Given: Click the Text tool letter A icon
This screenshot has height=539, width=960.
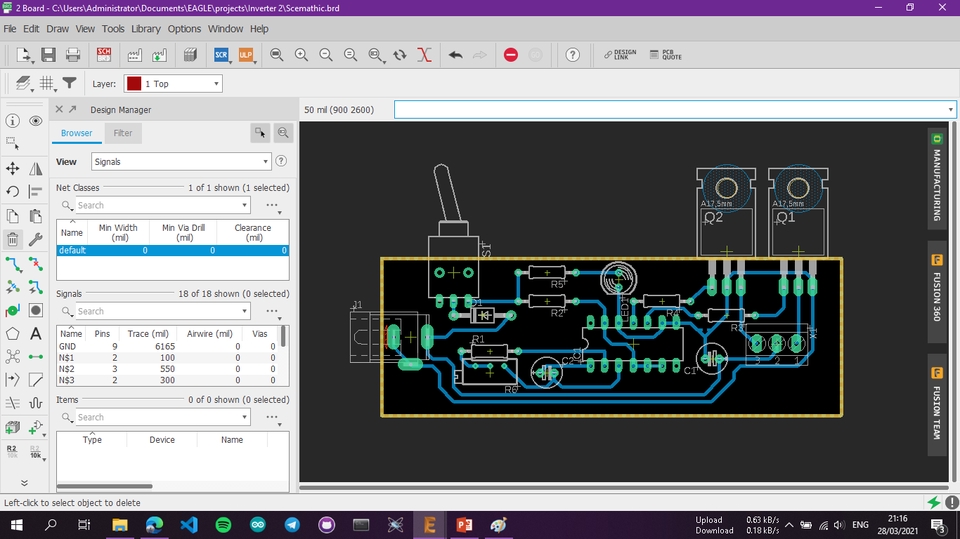Looking at the screenshot, I should [x=36, y=333].
